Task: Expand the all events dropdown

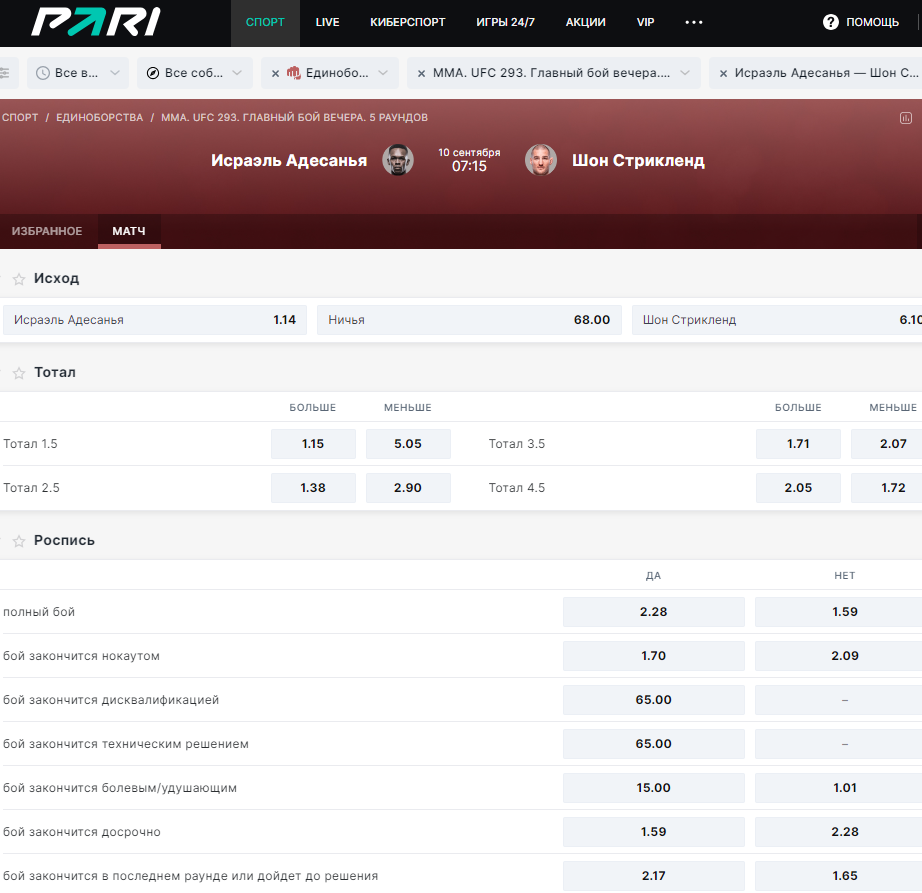Action: tap(237, 73)
